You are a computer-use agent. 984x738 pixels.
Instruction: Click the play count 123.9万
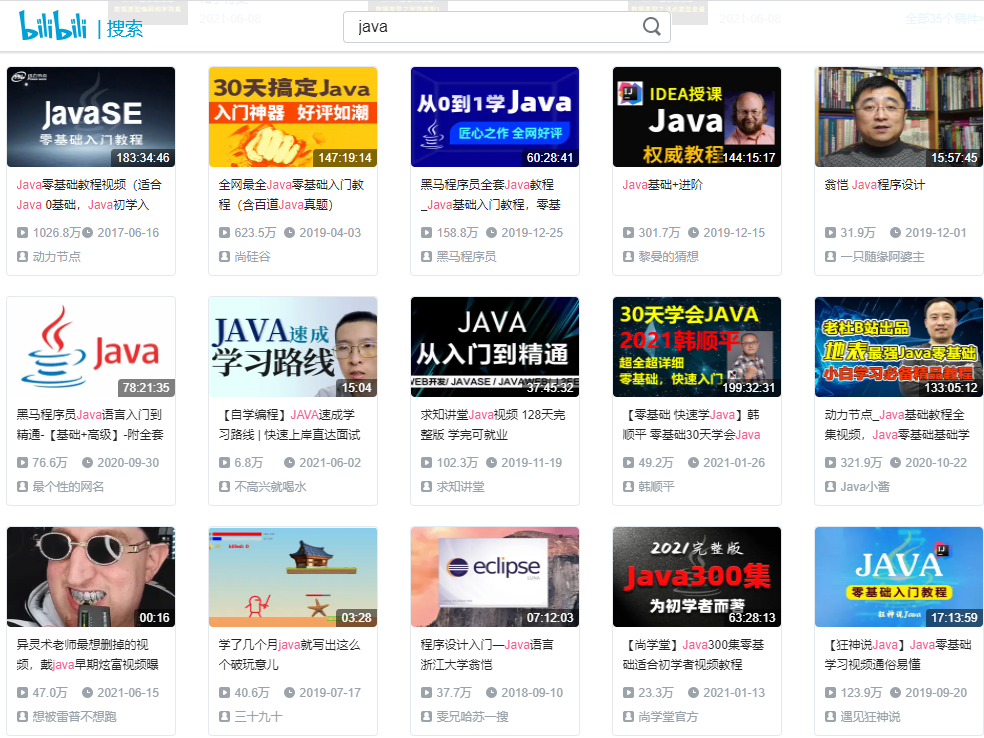point(862,693)
